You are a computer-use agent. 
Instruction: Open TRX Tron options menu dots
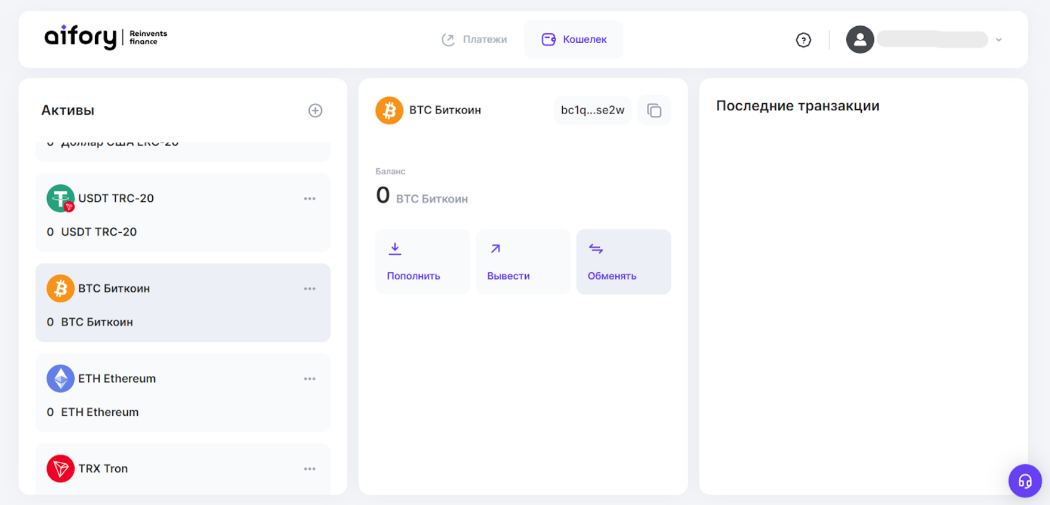coord(309,469)
